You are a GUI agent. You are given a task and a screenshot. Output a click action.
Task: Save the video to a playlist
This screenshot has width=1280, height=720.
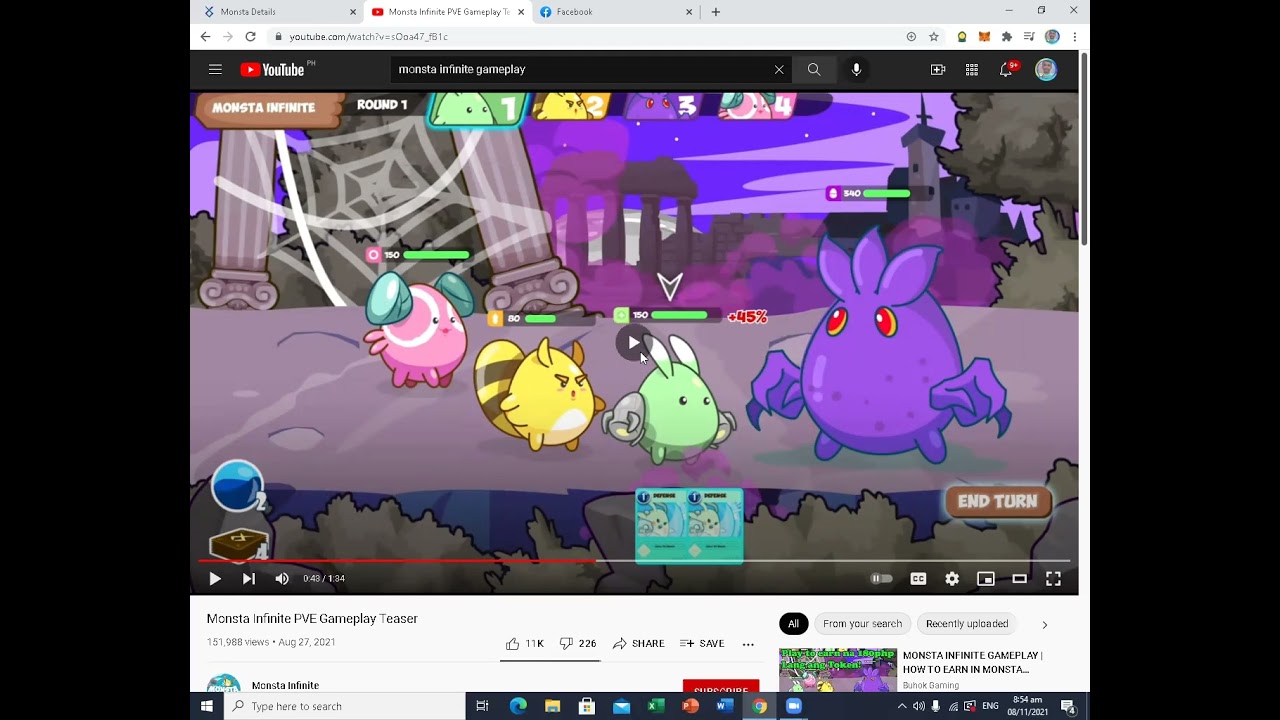[702, 643]
